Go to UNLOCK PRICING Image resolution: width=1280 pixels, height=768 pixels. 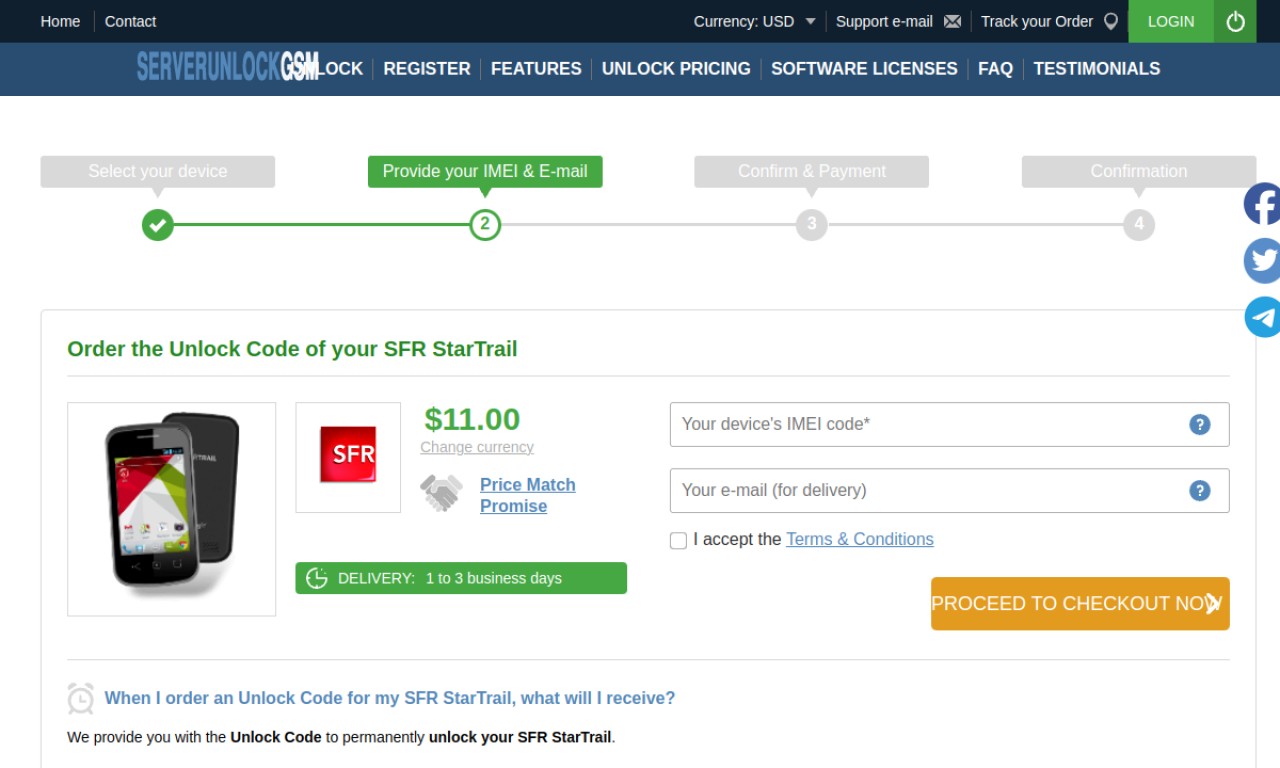coord(676,68)
